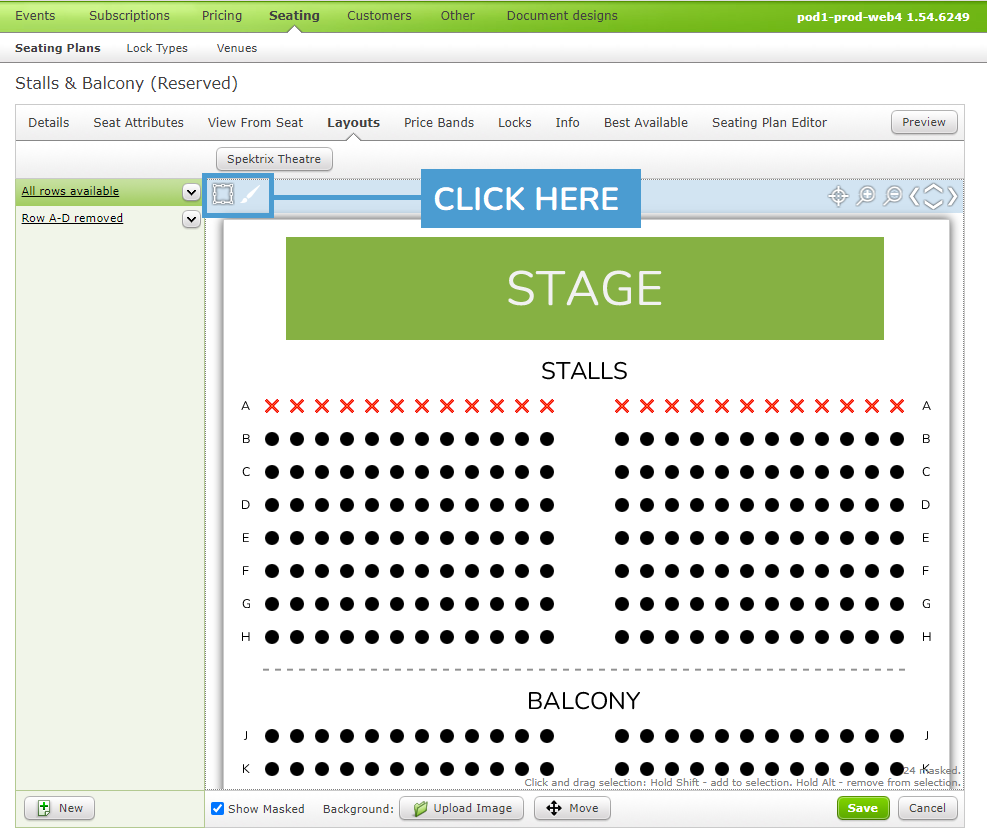987x838 pixels.
Task: Click the Spektrix Theatre button
Action: [274, 159]
